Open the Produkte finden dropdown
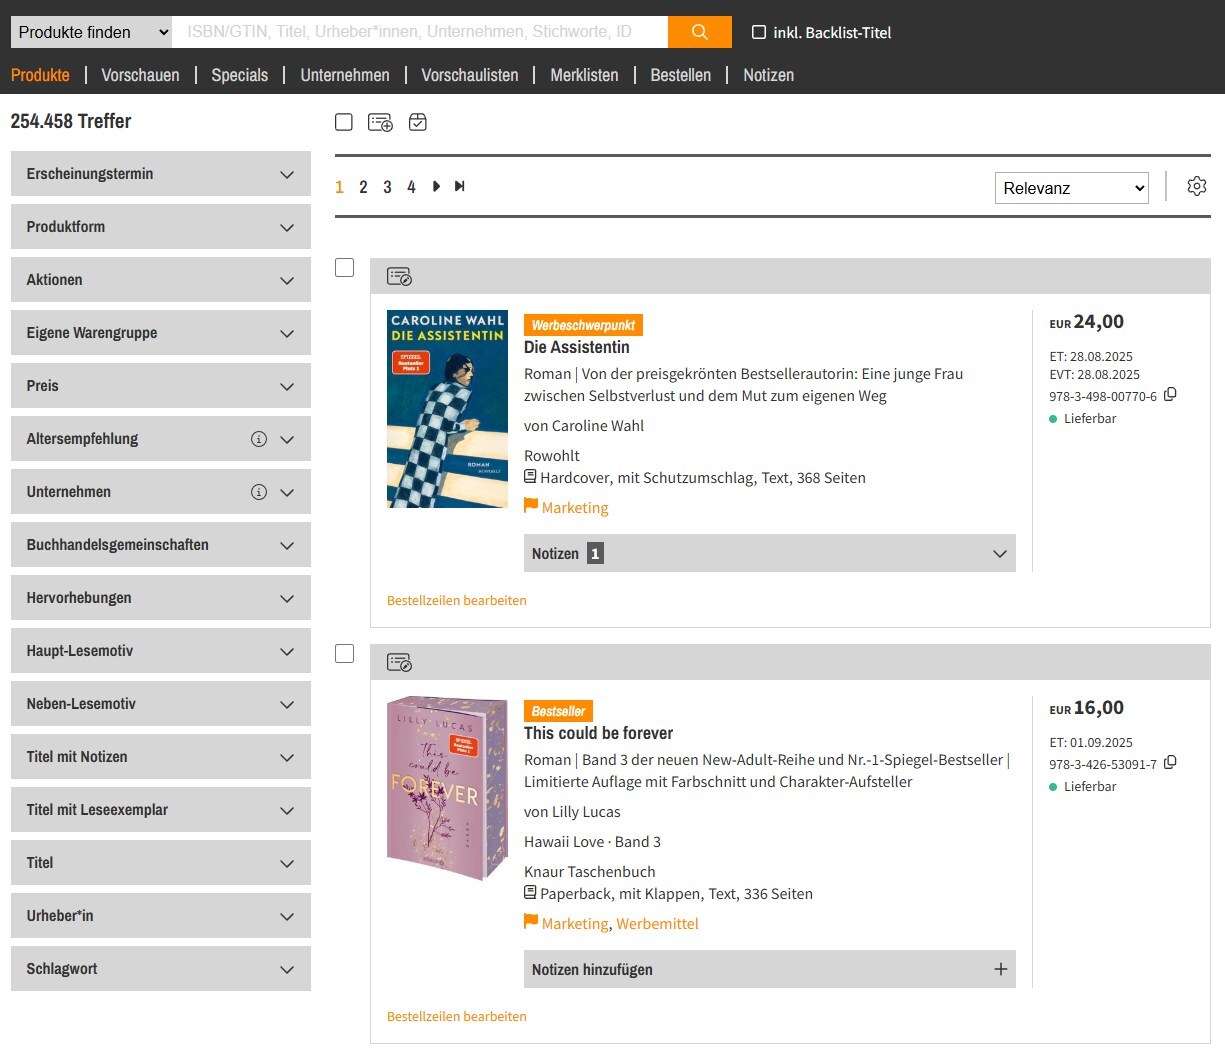 click(91, 32)
